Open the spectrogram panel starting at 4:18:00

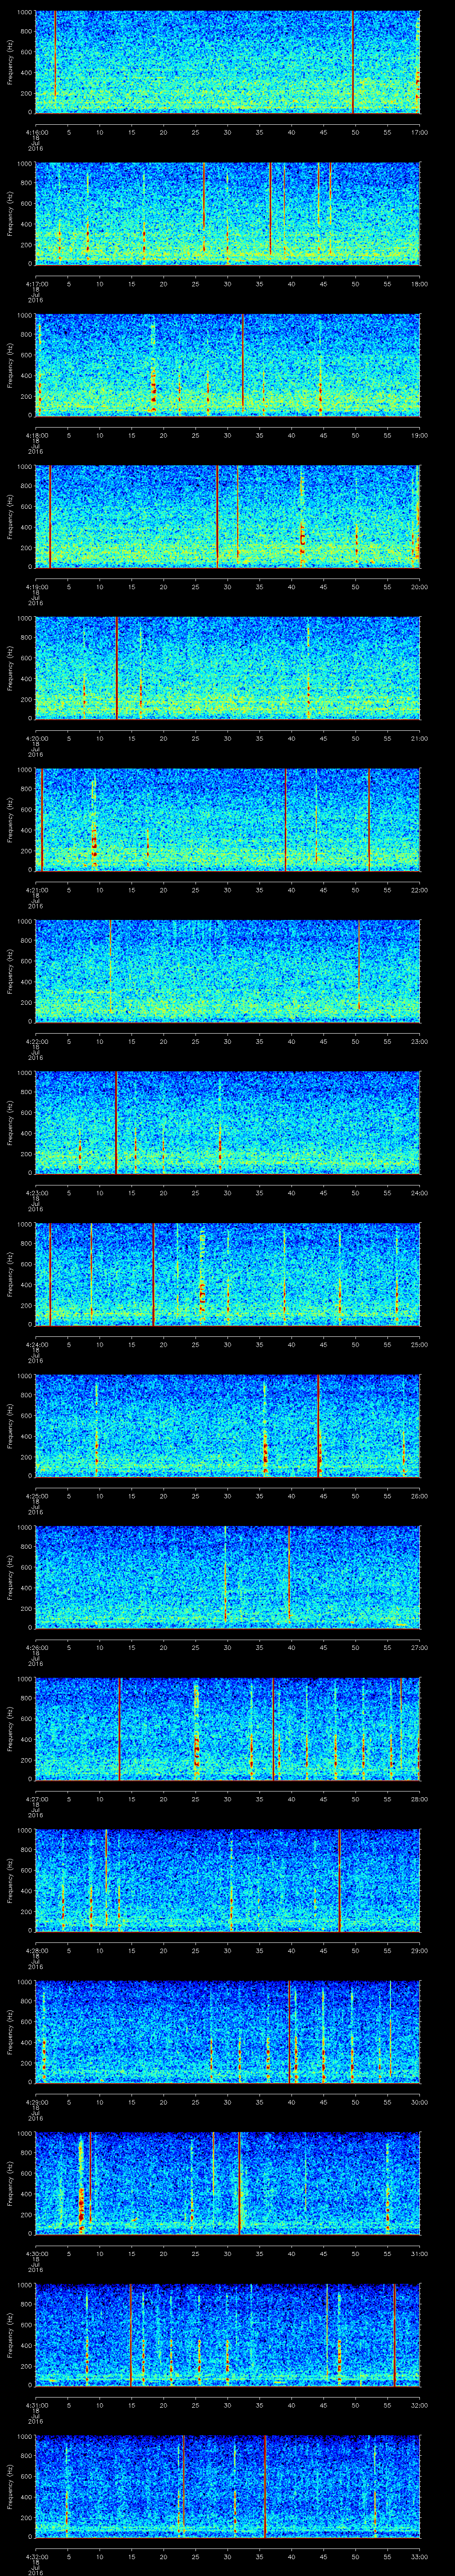(x=228, y=365)
